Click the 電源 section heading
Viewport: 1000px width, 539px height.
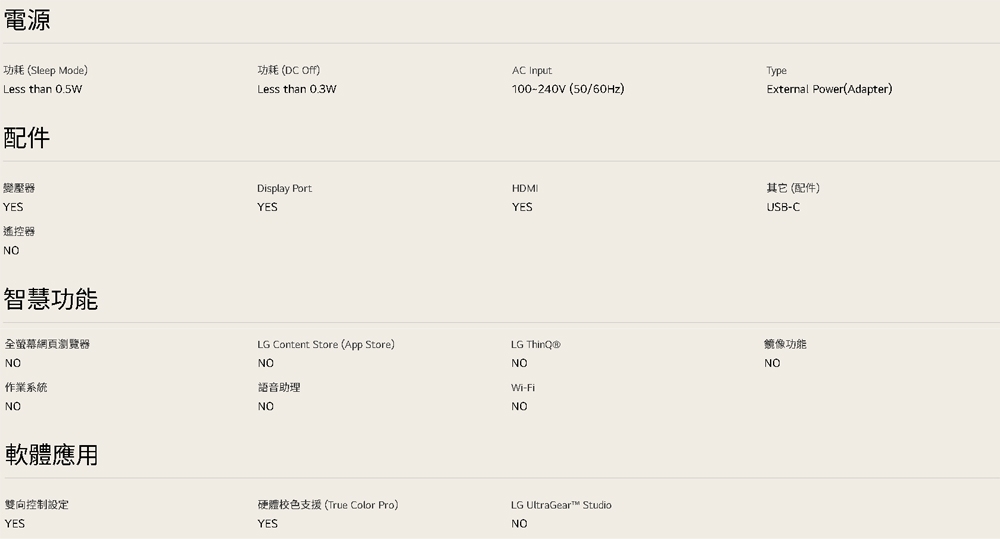pos(27,19)
